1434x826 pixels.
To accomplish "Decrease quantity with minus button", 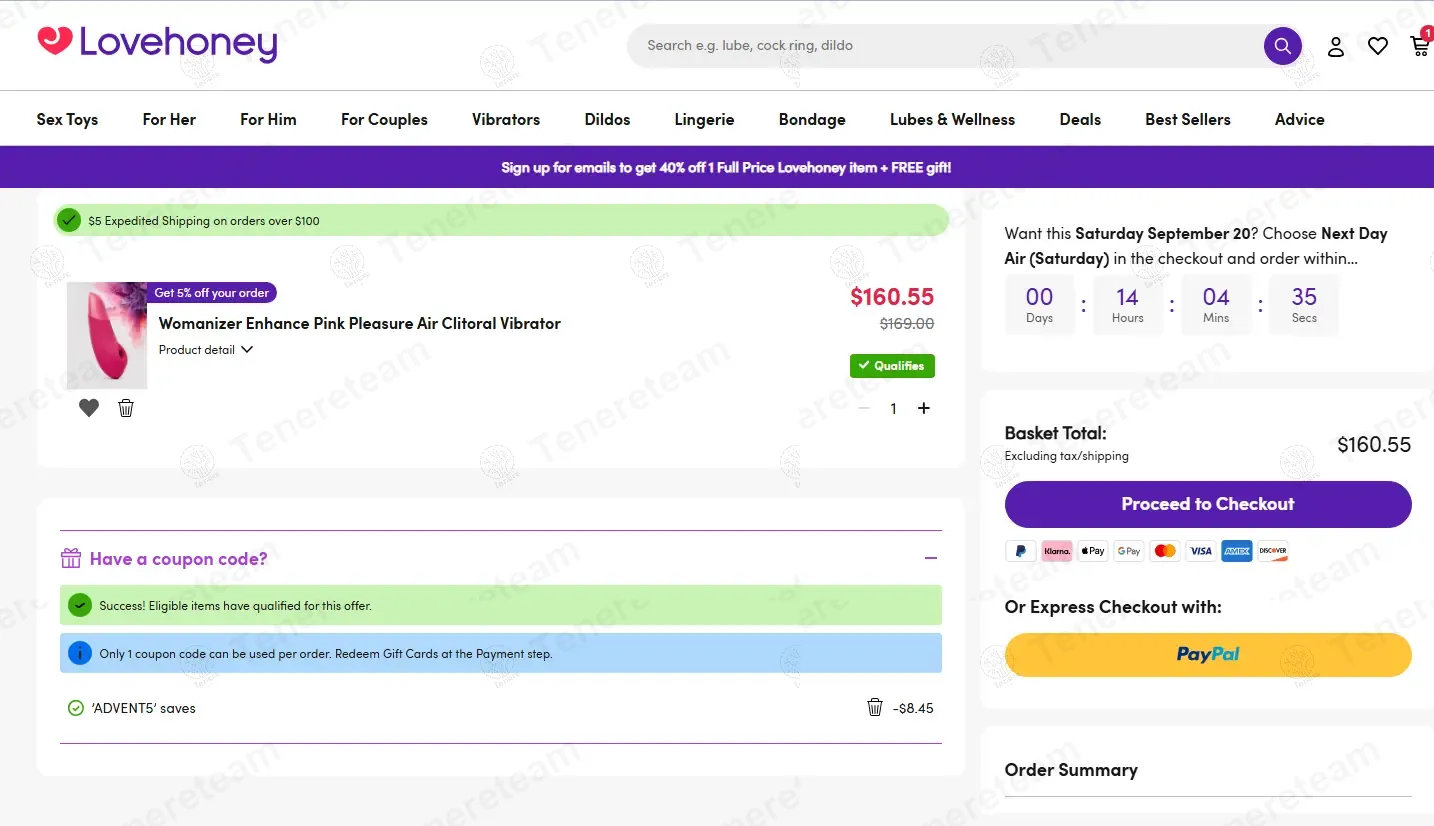I will point(864,408).
